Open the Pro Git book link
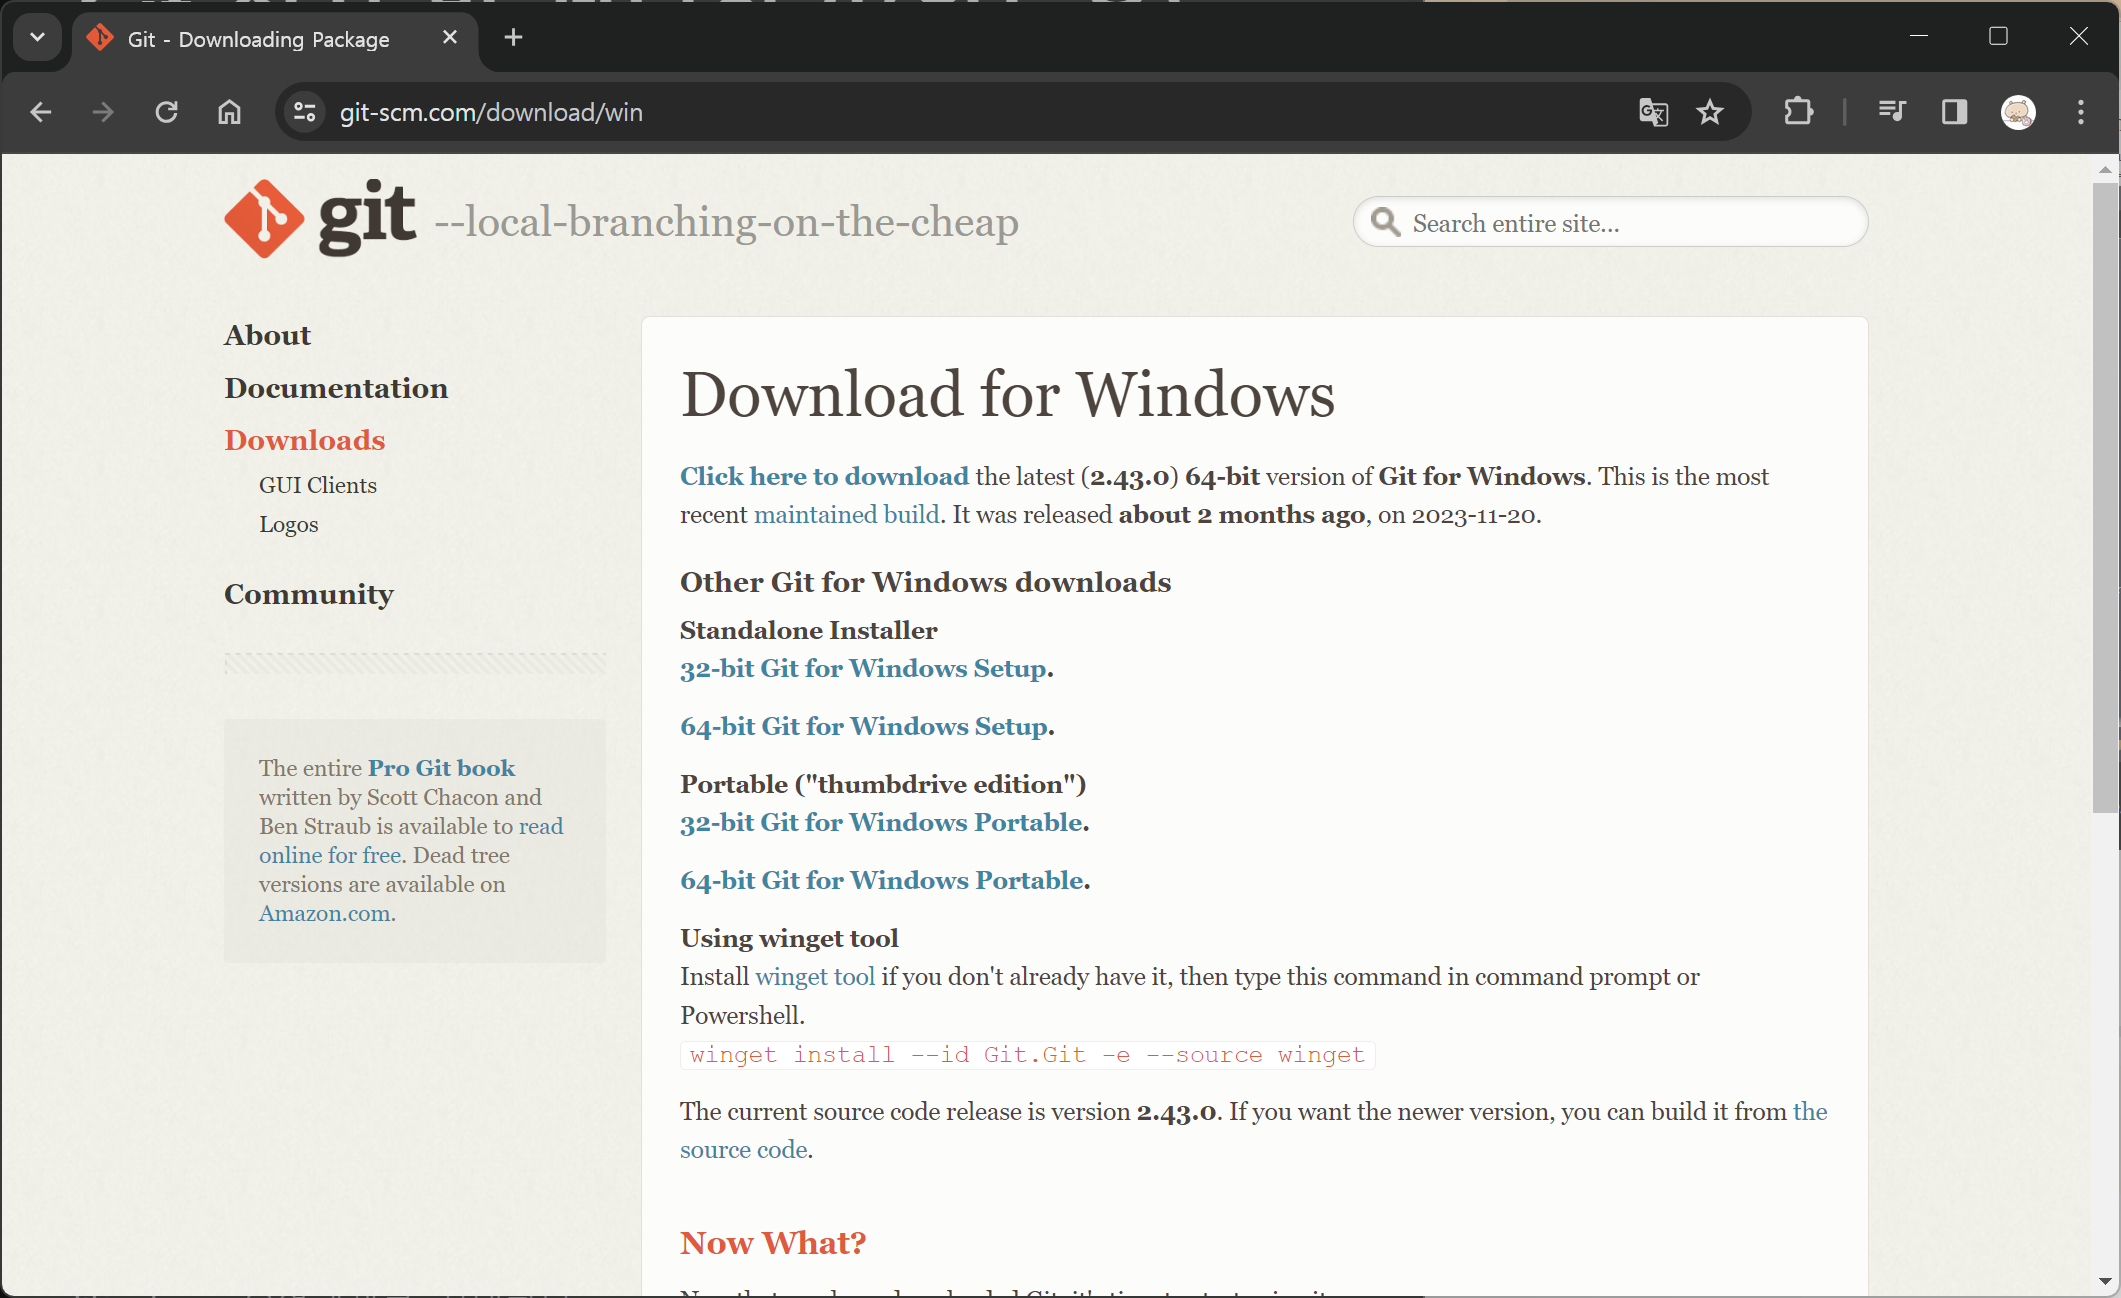The height and width of the screenshot is (1298, 2121). pos(441,768)
